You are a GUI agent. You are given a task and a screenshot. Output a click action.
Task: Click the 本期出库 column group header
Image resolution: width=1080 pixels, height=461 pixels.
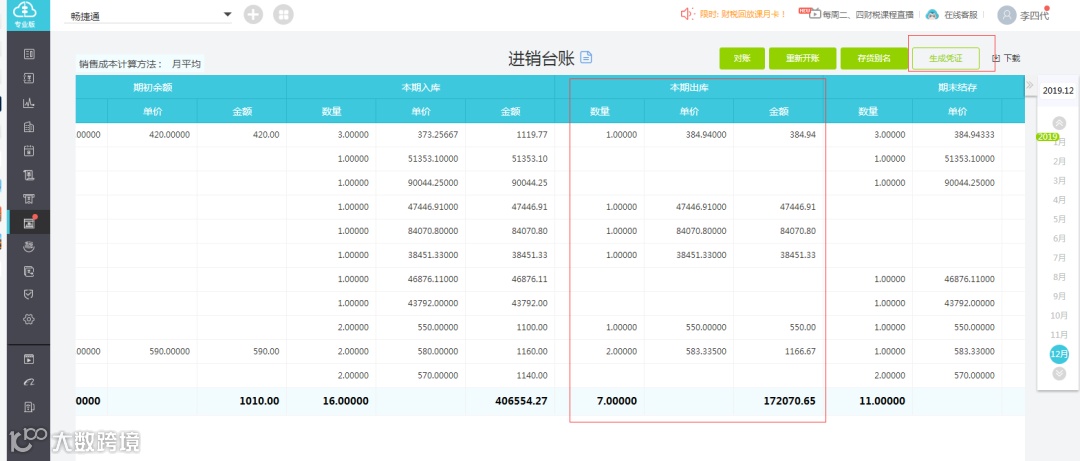(689, 88)
